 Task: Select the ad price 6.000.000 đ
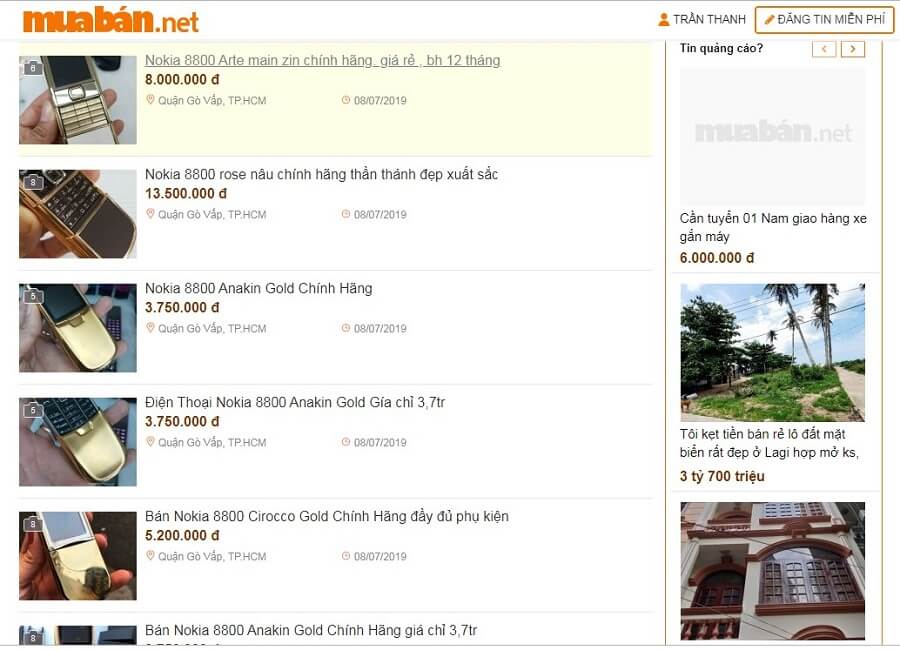tap(717, 258)
